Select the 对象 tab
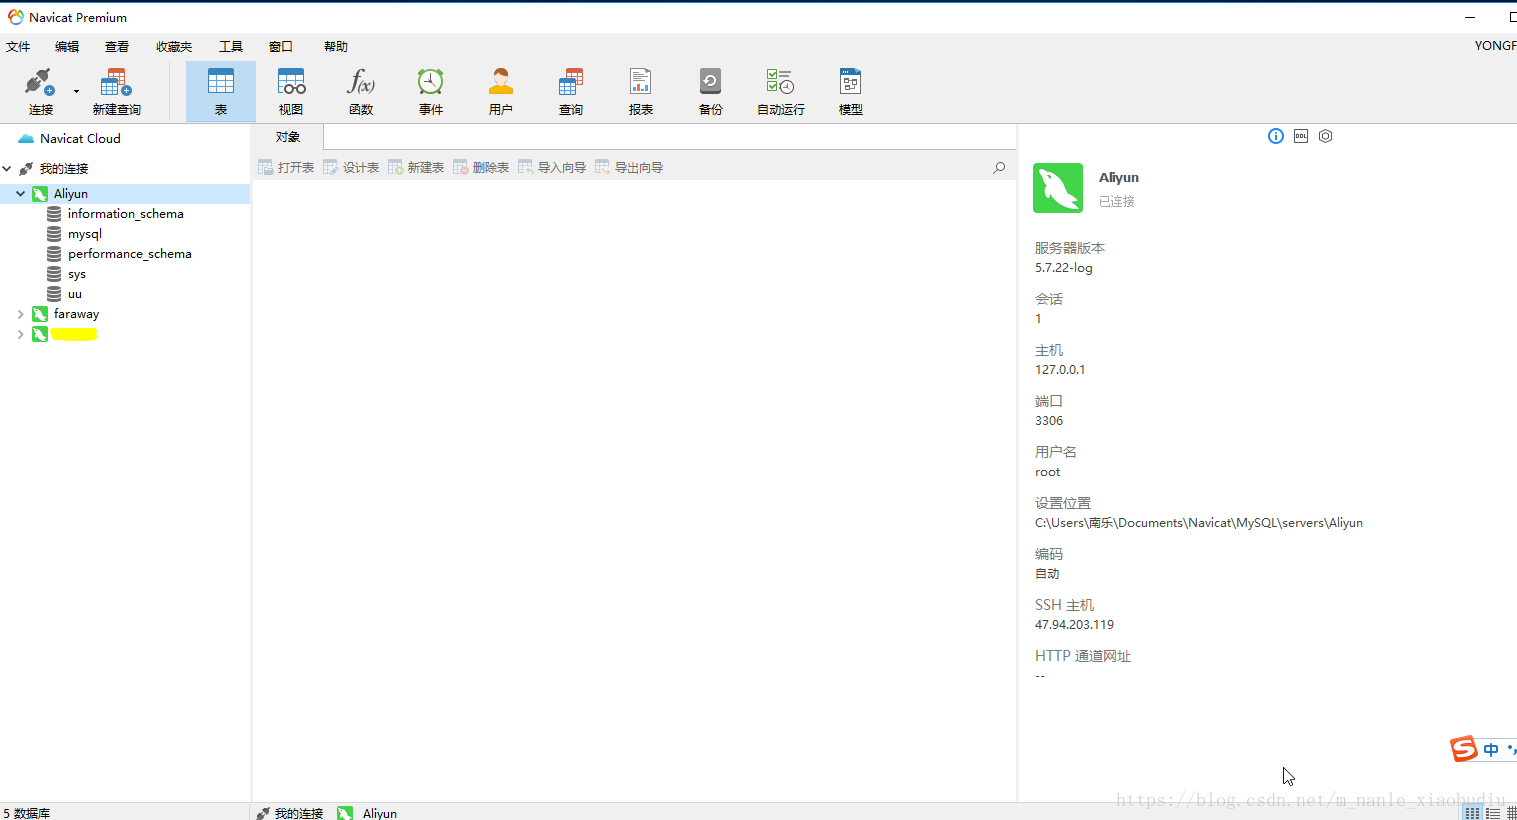1517x820 pixels. 288,137
